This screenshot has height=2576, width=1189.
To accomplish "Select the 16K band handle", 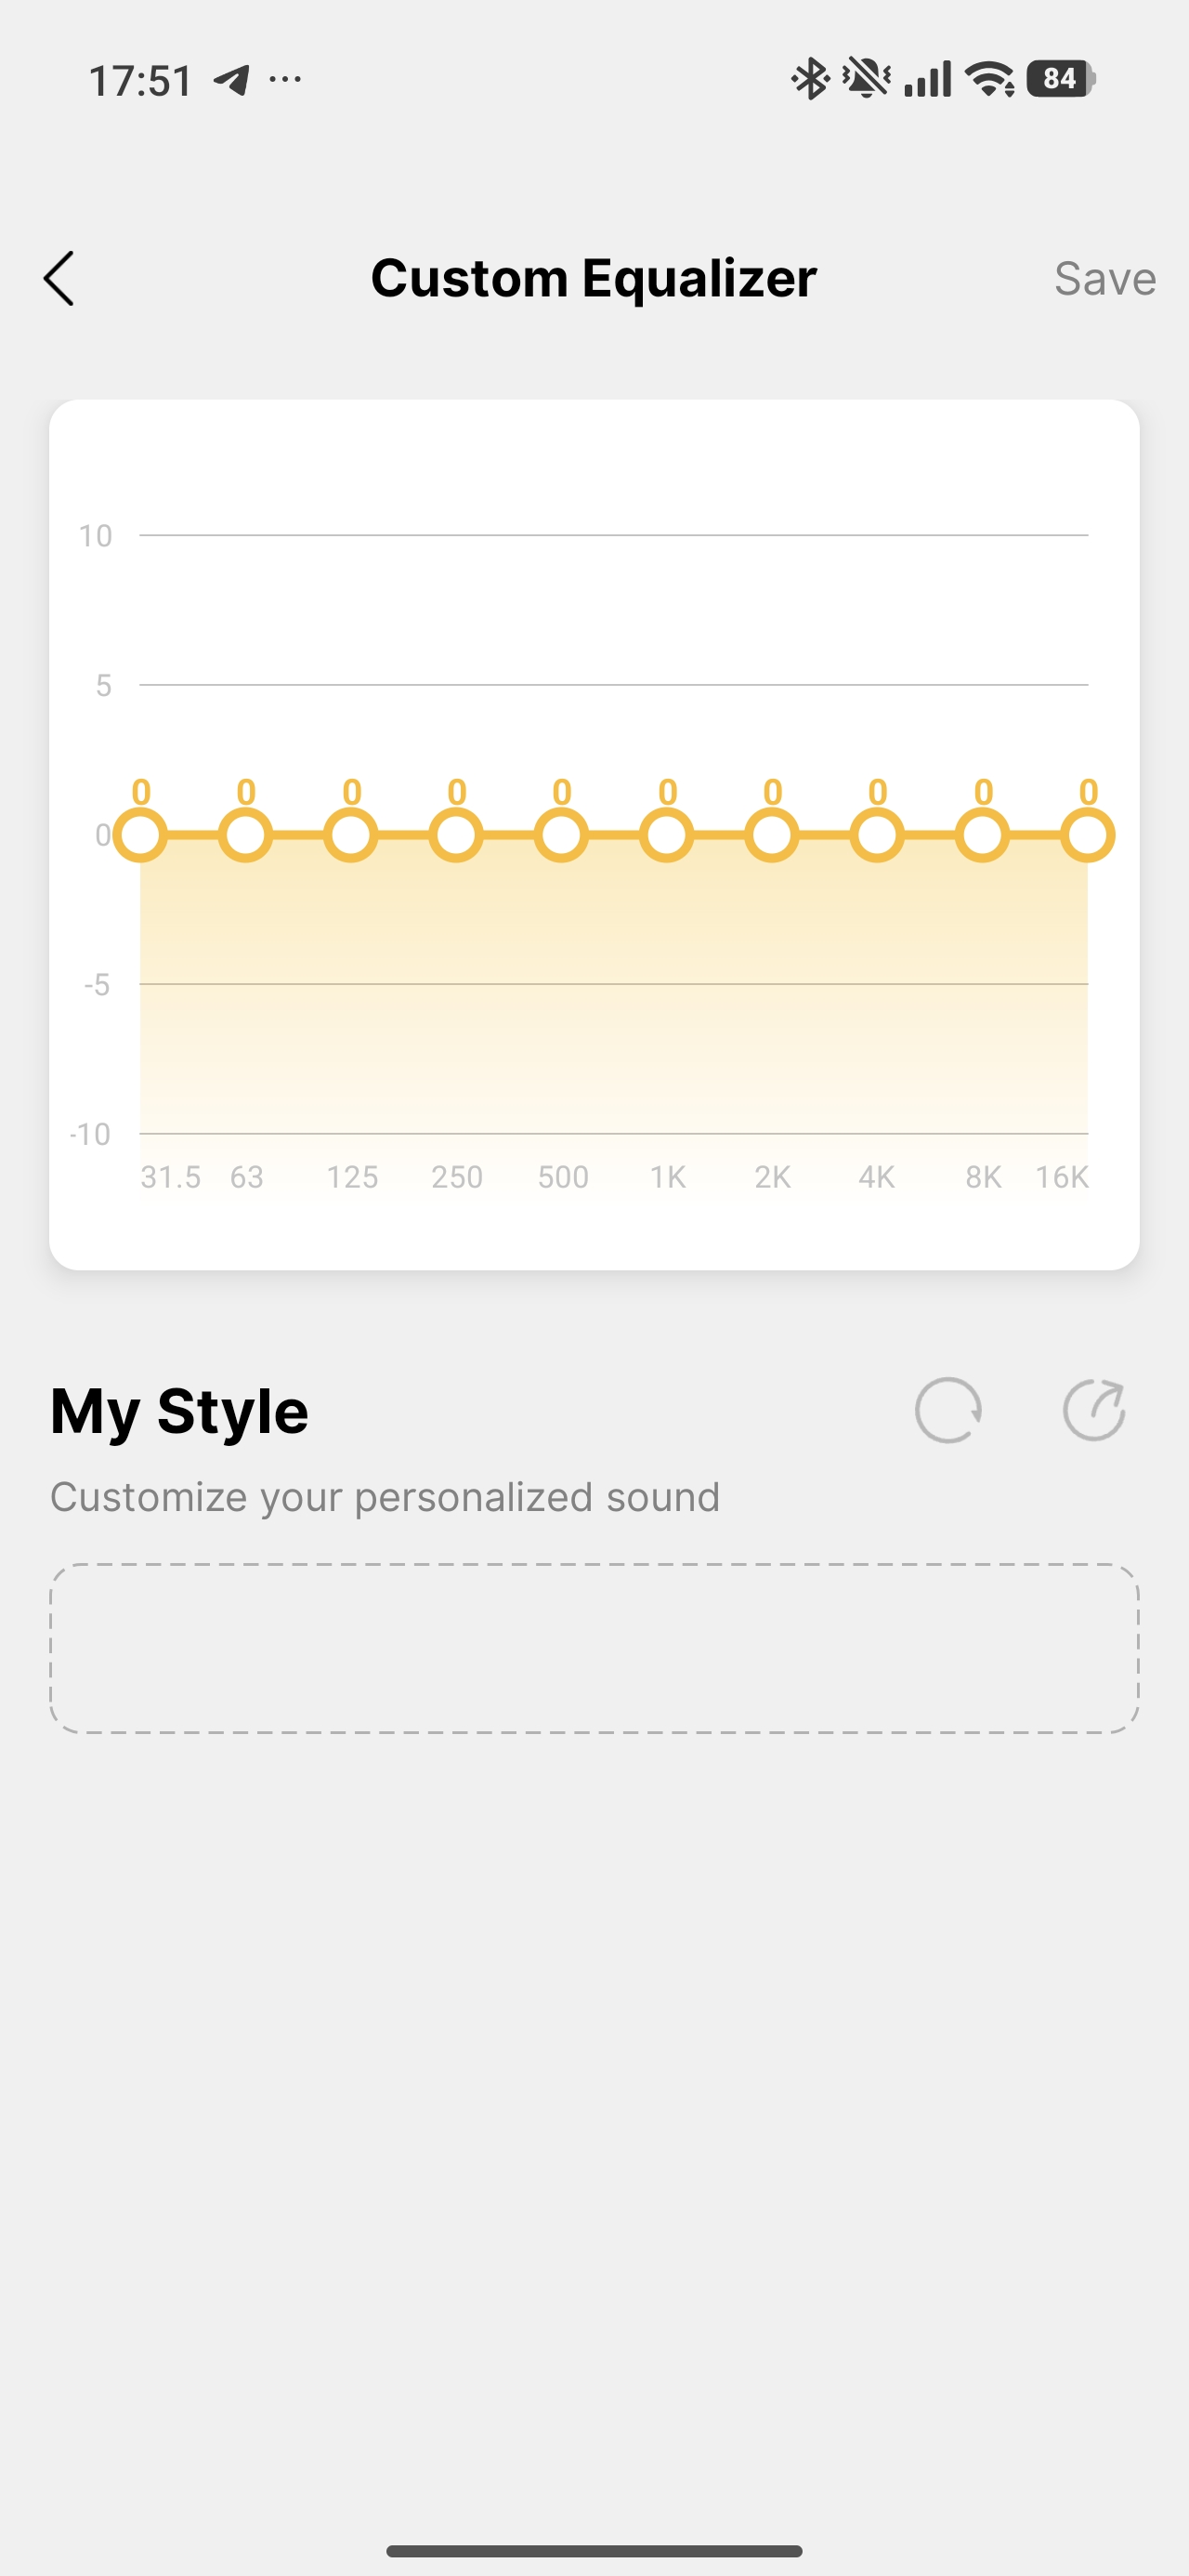I will point(1088,835).
